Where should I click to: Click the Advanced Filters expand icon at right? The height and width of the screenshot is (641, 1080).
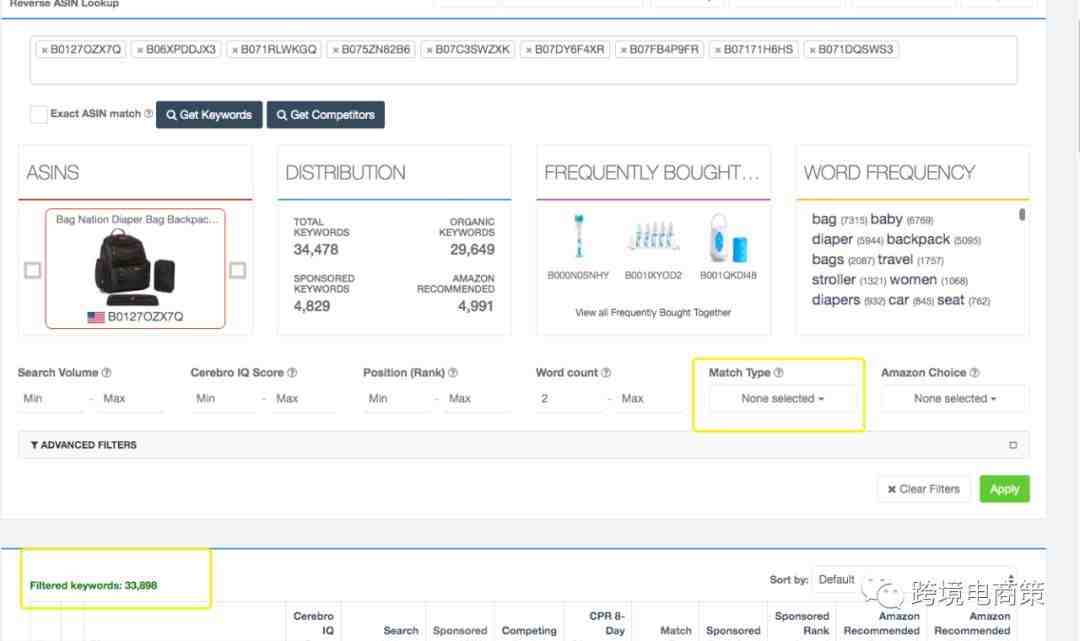click(x=1012, y=445)
